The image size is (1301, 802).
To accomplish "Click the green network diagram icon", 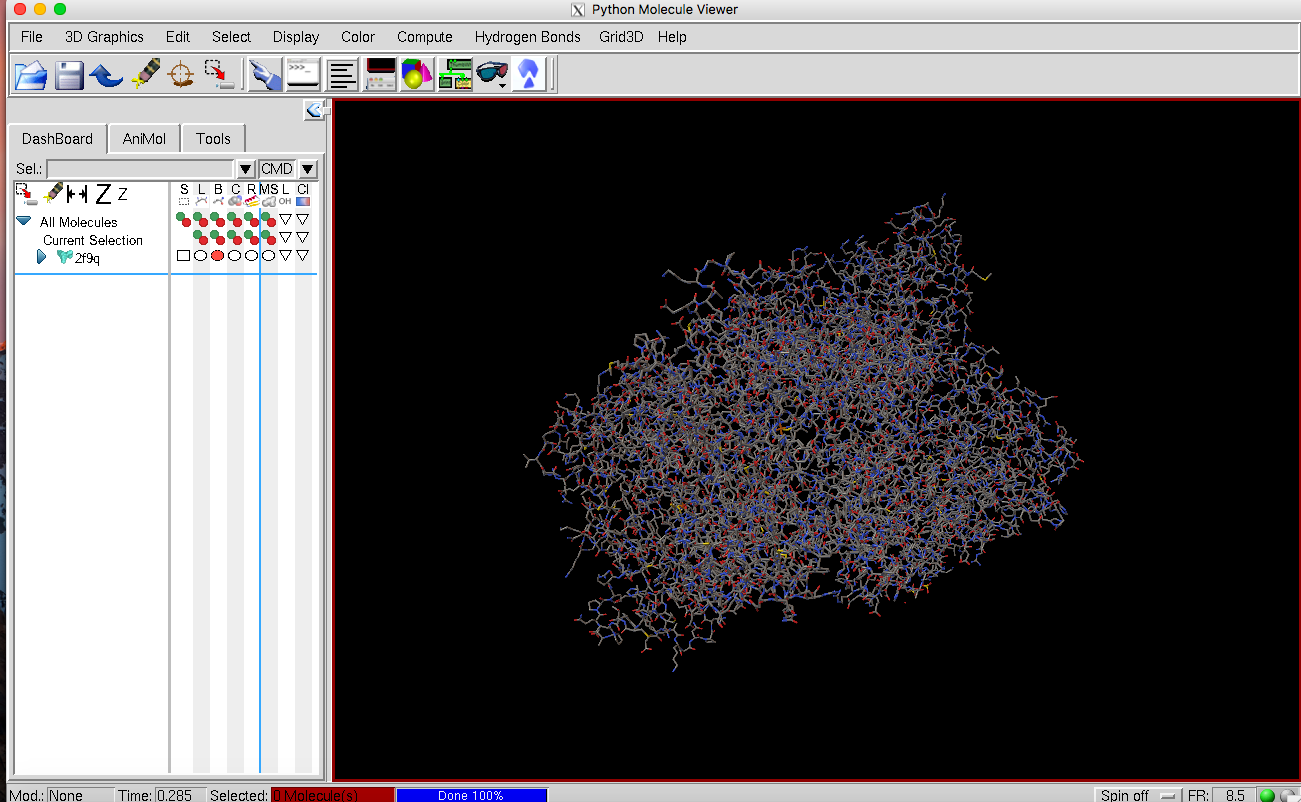I will (x=455, y=75).
